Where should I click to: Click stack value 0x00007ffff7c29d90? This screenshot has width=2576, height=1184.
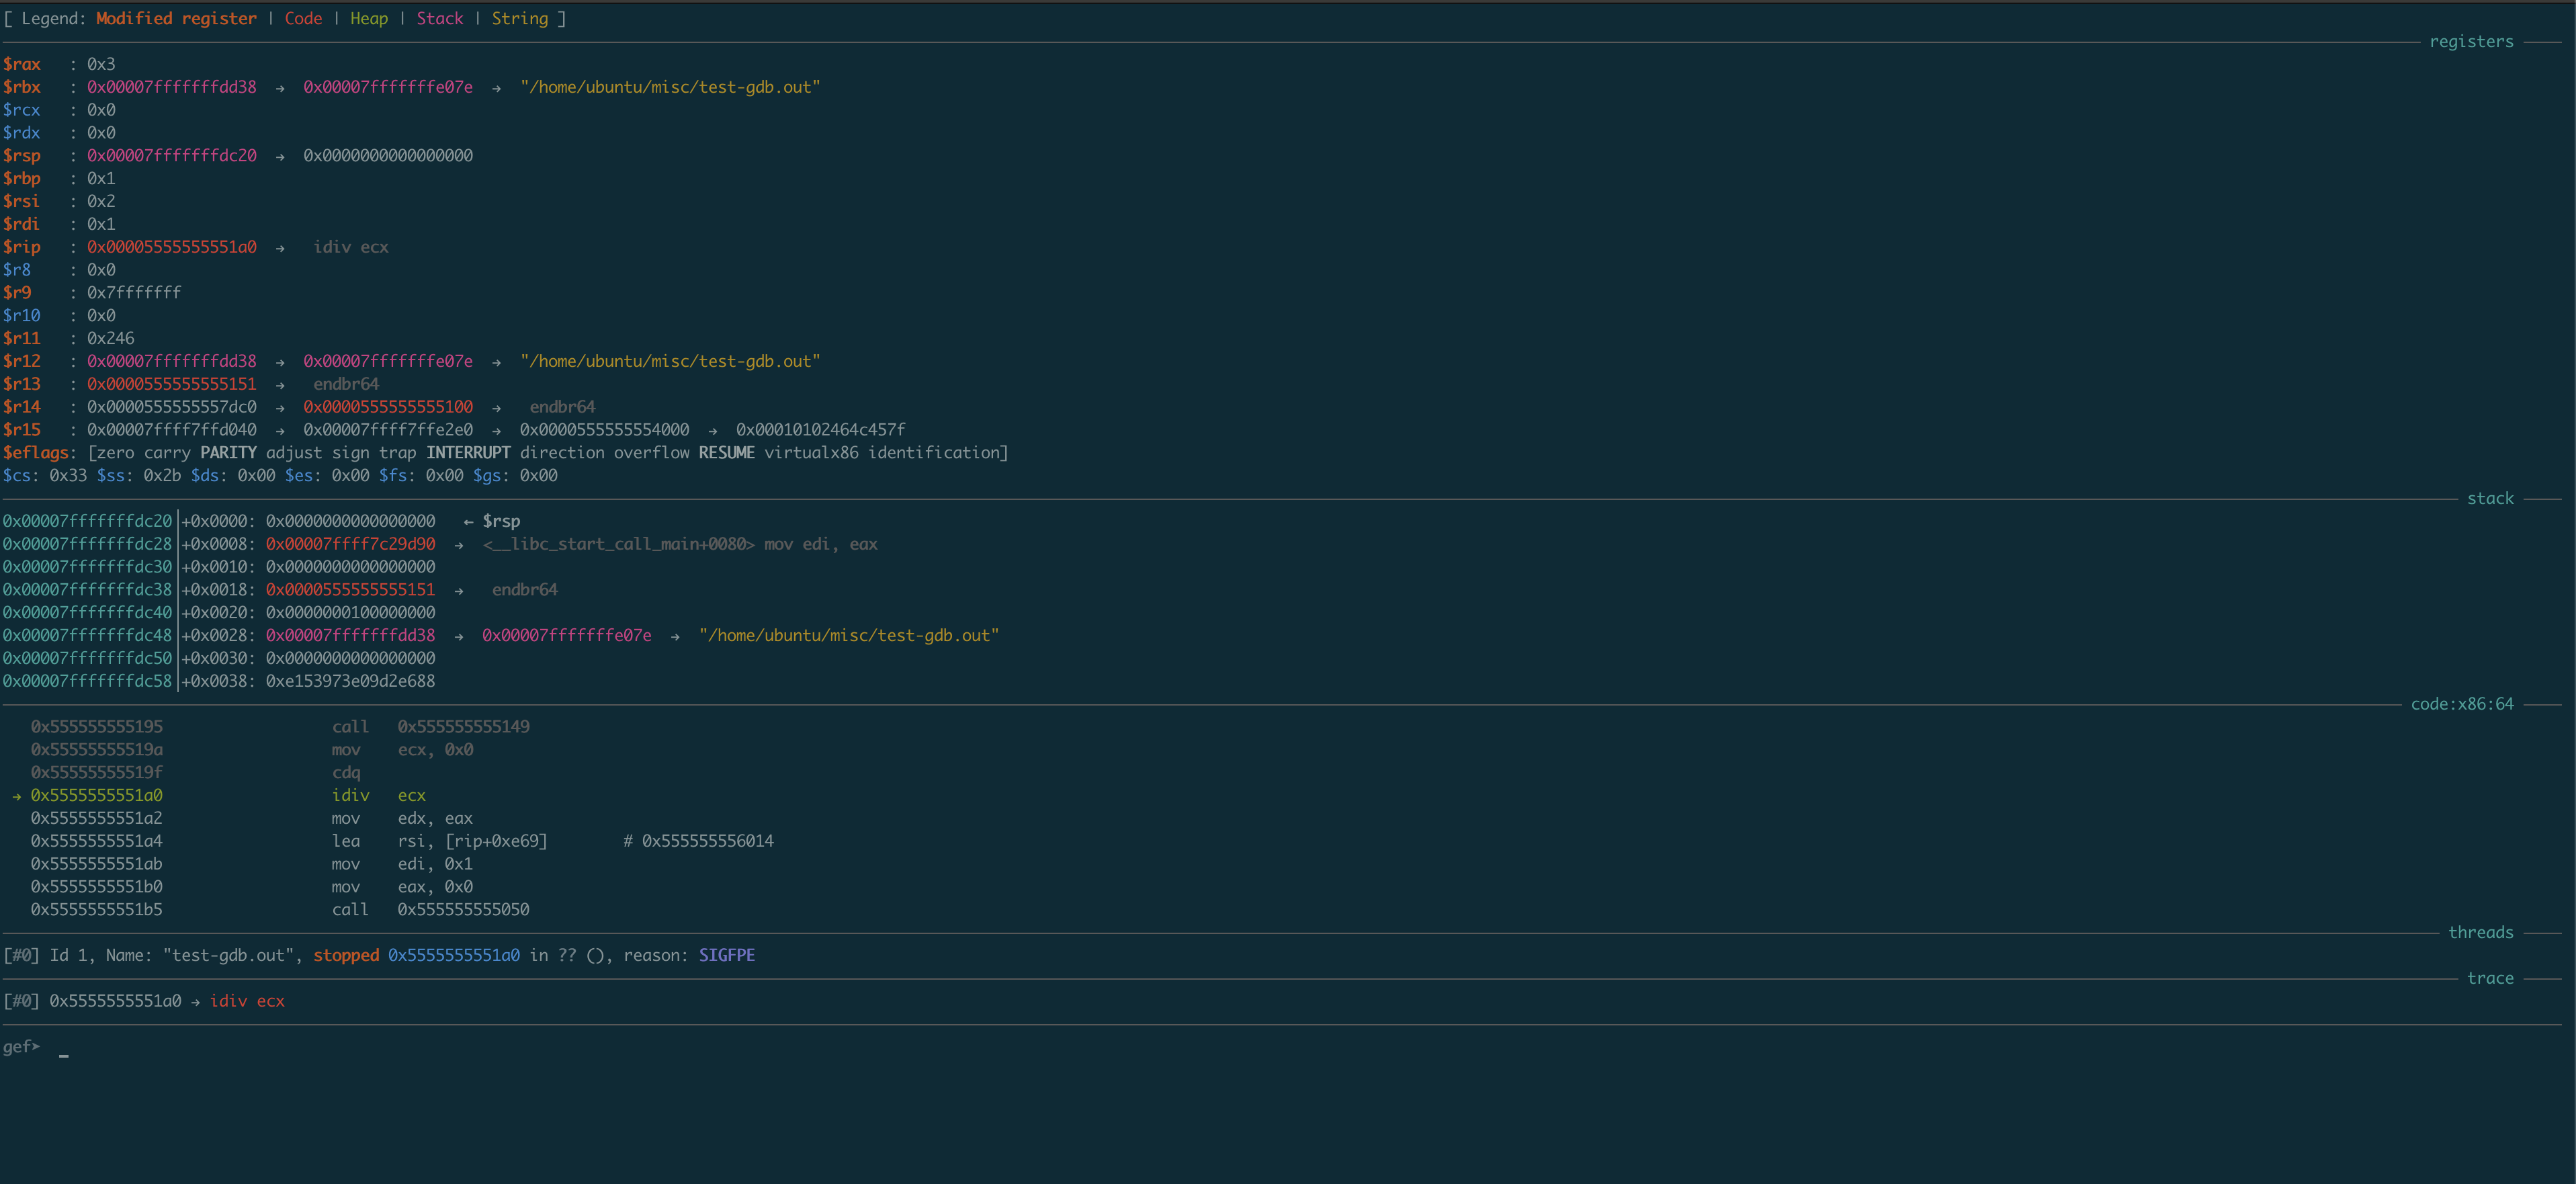(x=350, y=544)
